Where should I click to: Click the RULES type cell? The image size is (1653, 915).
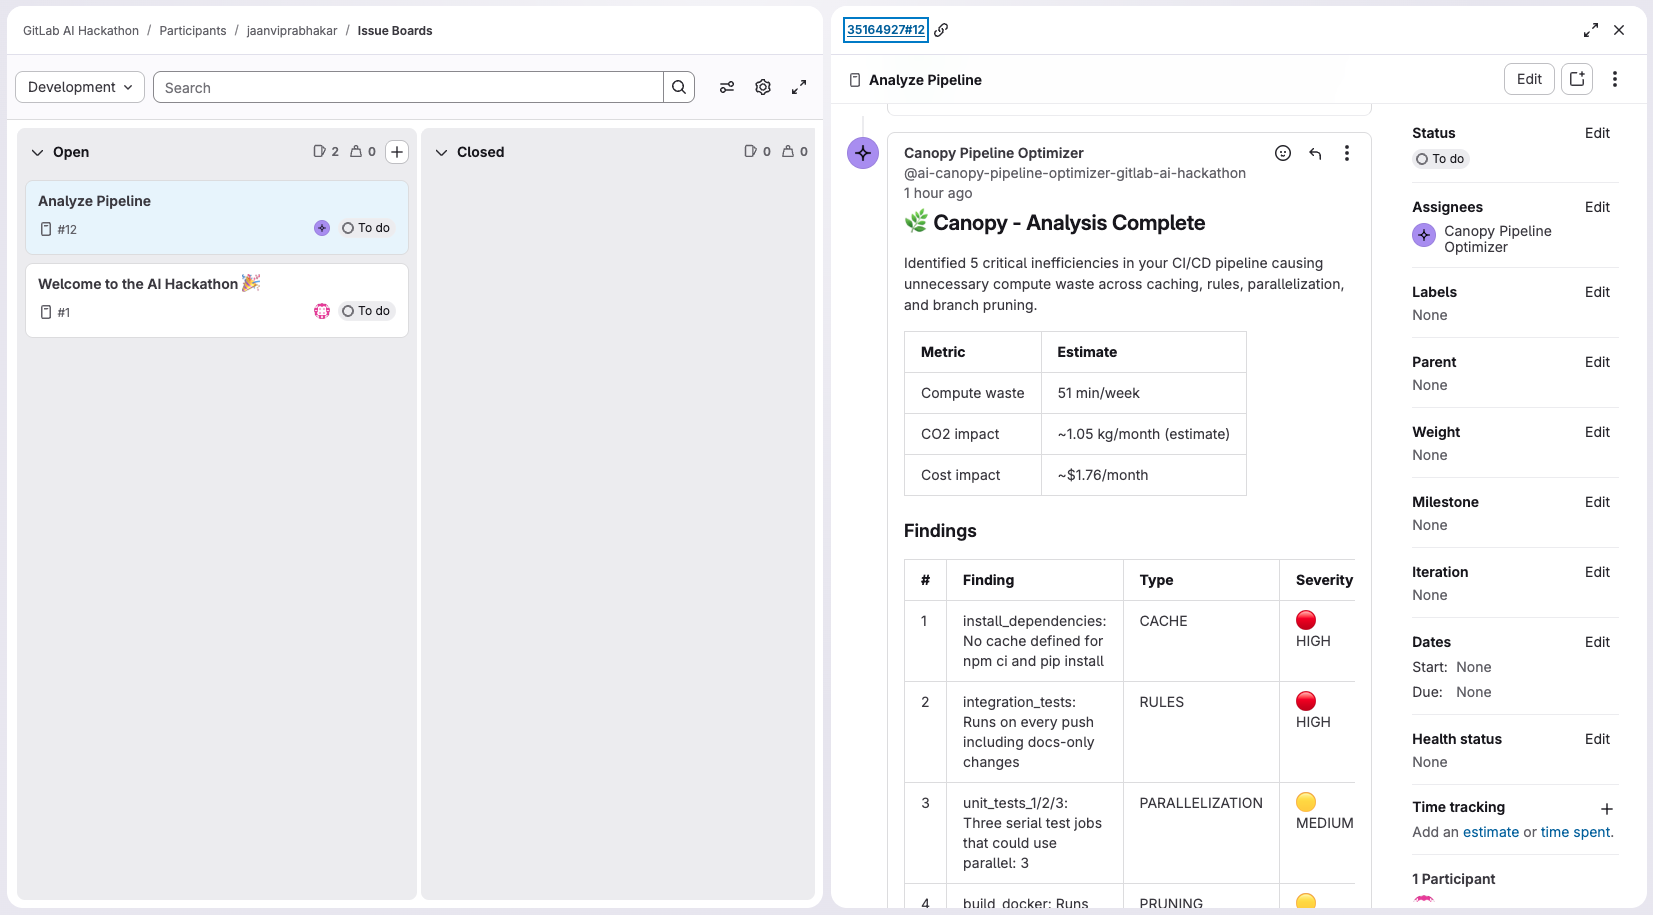pos(1201,732)
